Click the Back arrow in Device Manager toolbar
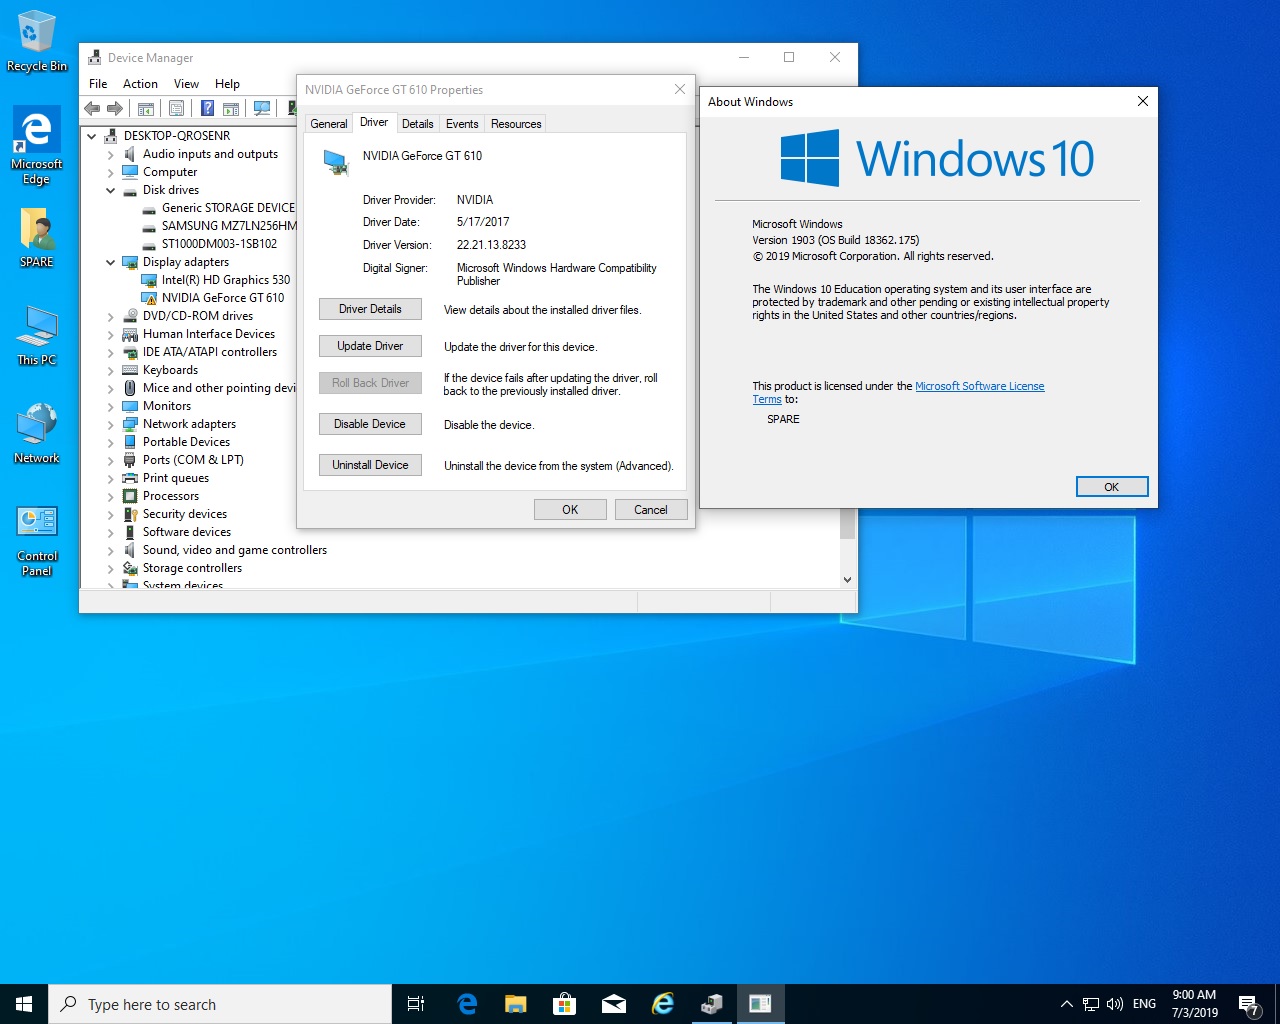 [x=92, y=109]
